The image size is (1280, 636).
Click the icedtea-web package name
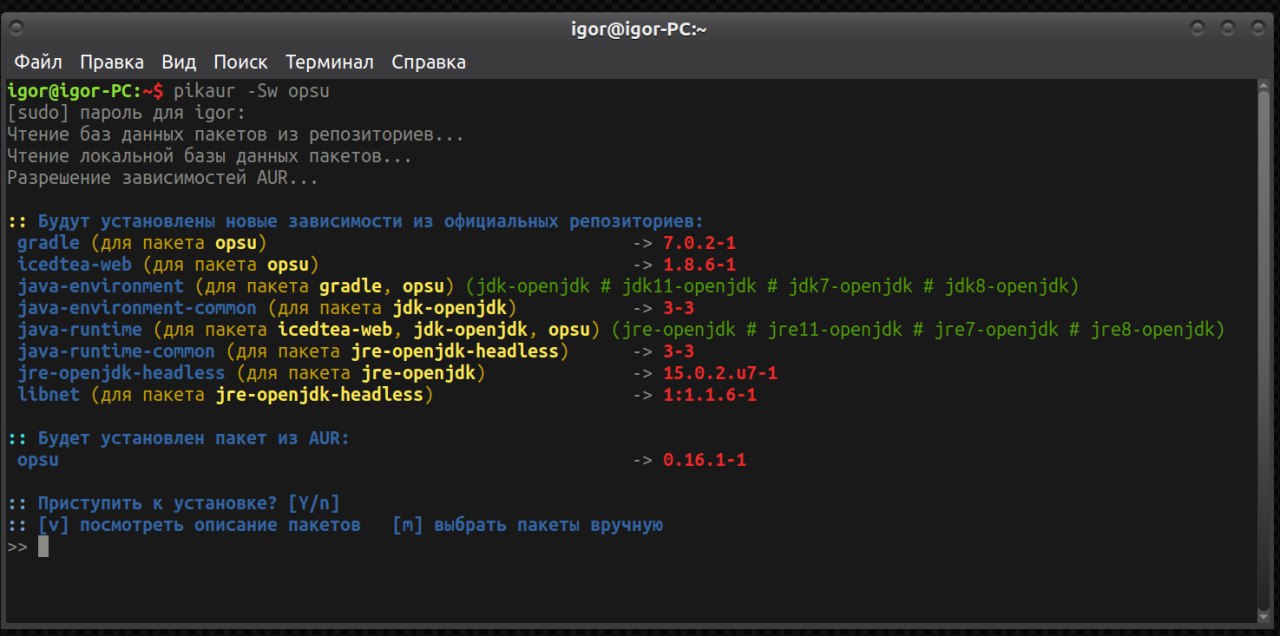coord(74,264)
